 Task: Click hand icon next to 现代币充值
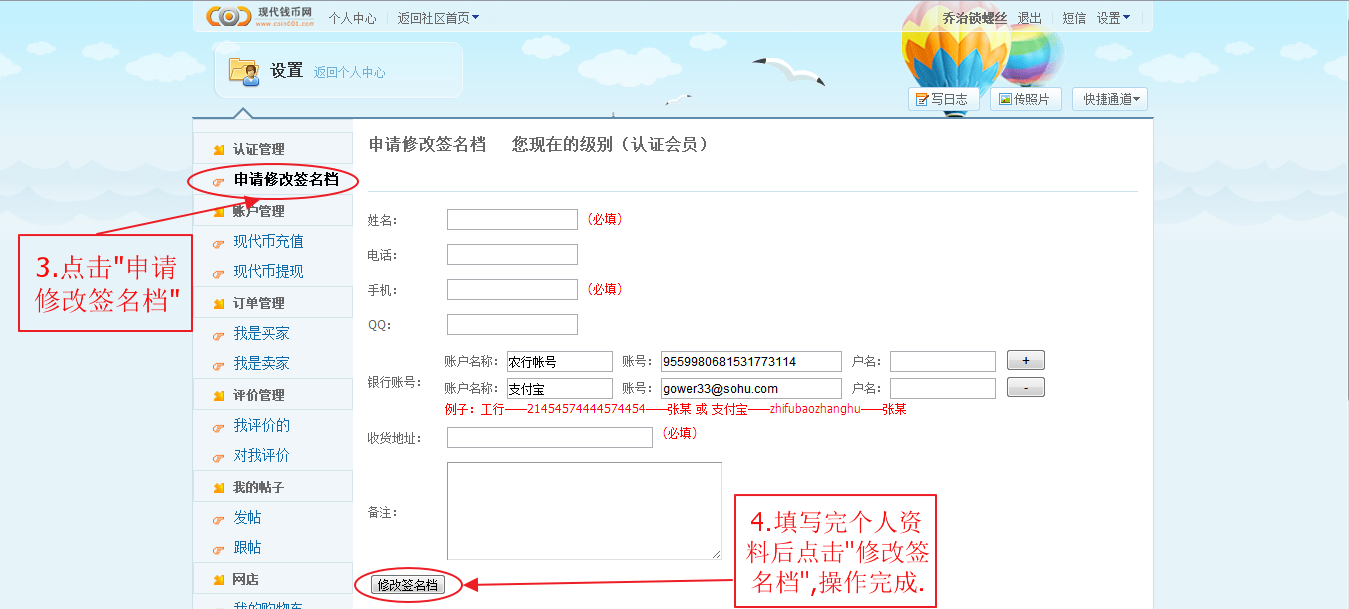pyautogui.click(x=218, y=243)
